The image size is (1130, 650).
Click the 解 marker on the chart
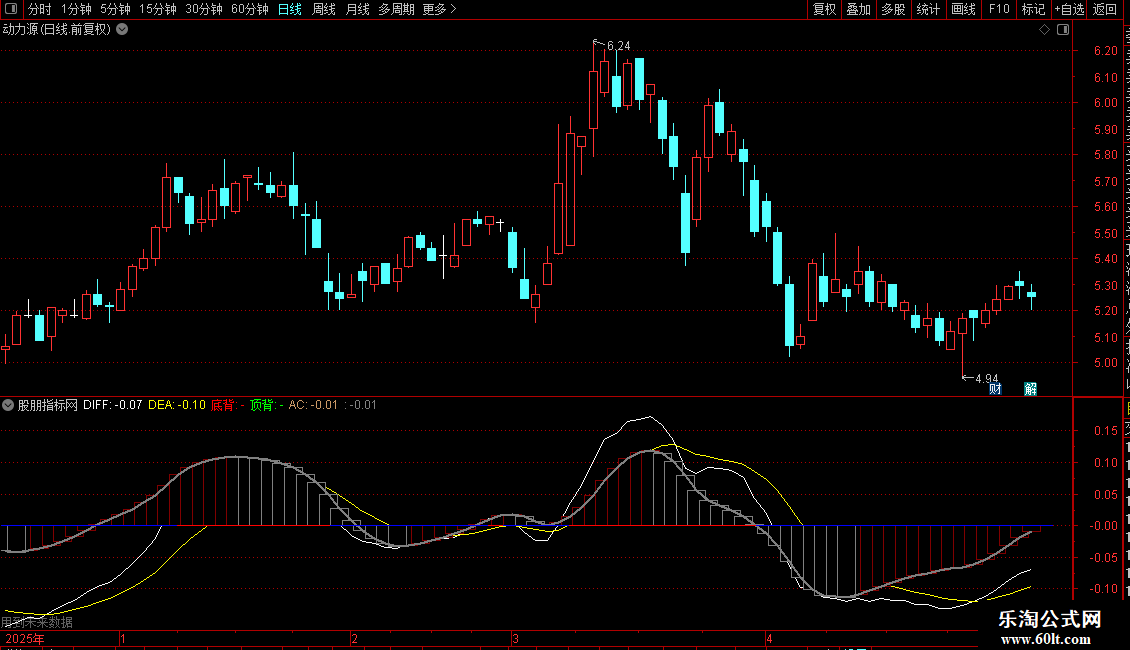tap(1031, 389)
